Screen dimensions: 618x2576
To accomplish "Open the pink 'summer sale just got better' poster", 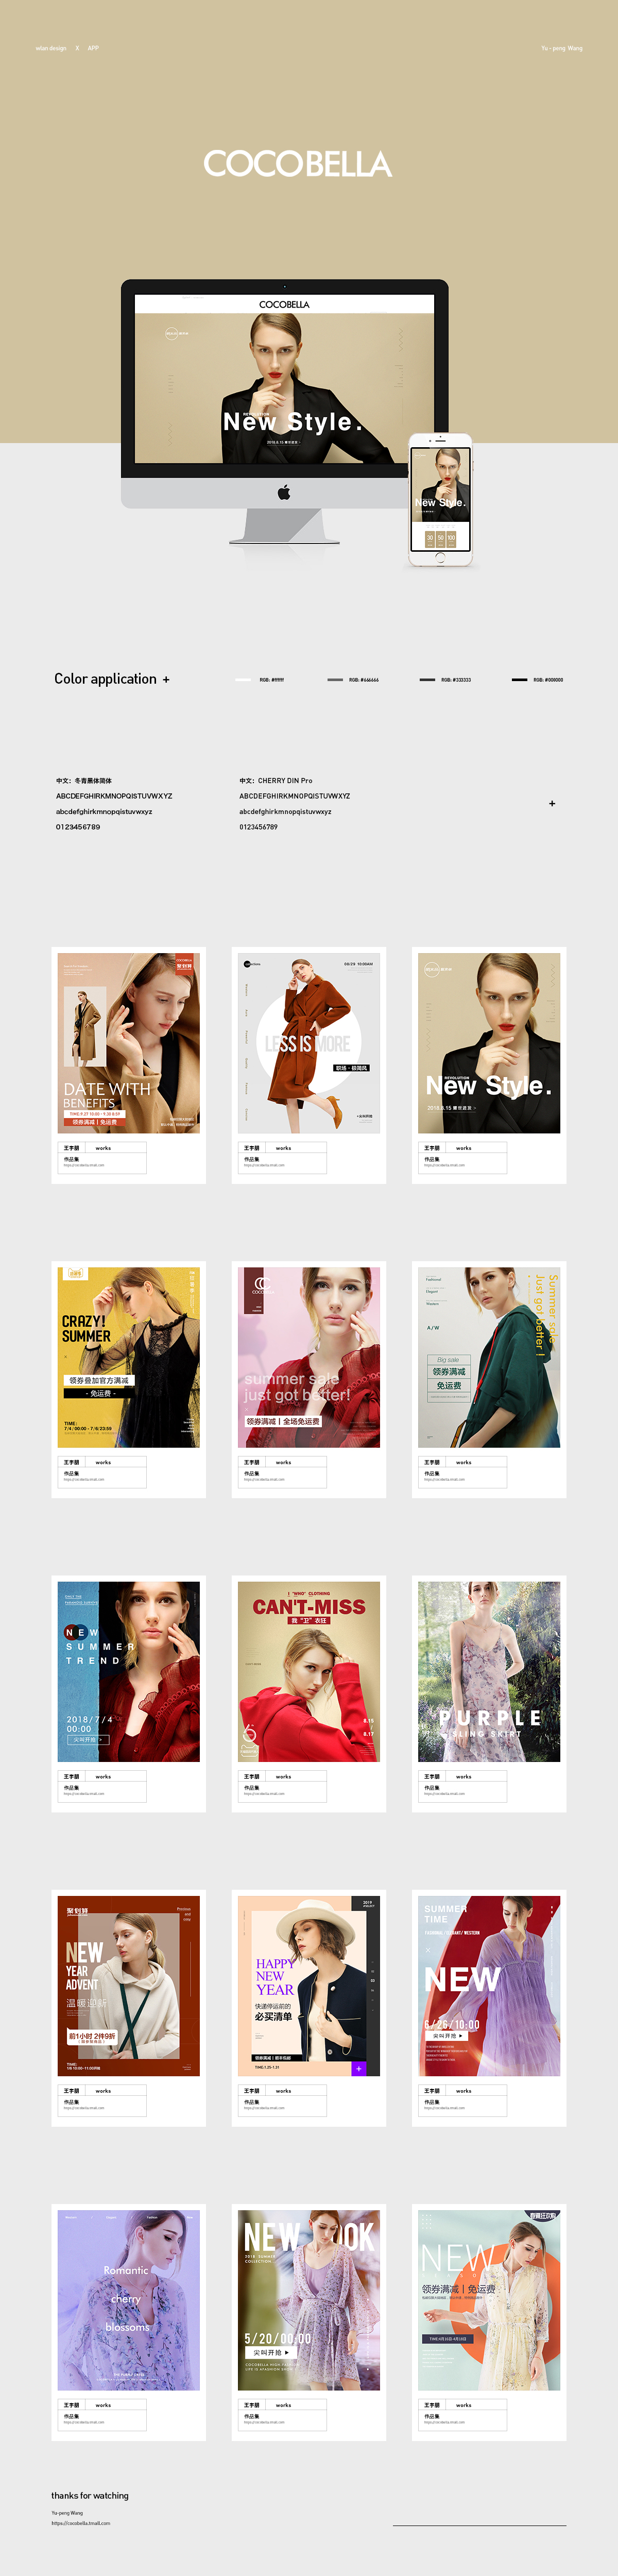I will (x=309, y=1357).
